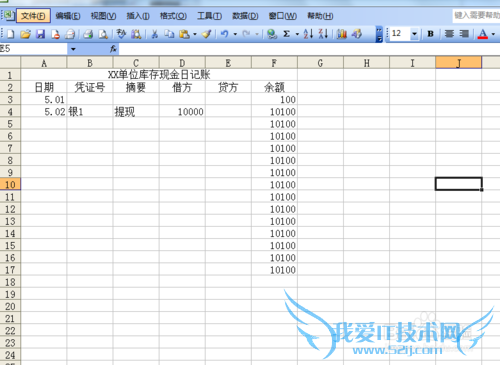This screenshot has width=500, height=365.
Task: Click the grayed Redo arrow icon
Action: point(247,34)
